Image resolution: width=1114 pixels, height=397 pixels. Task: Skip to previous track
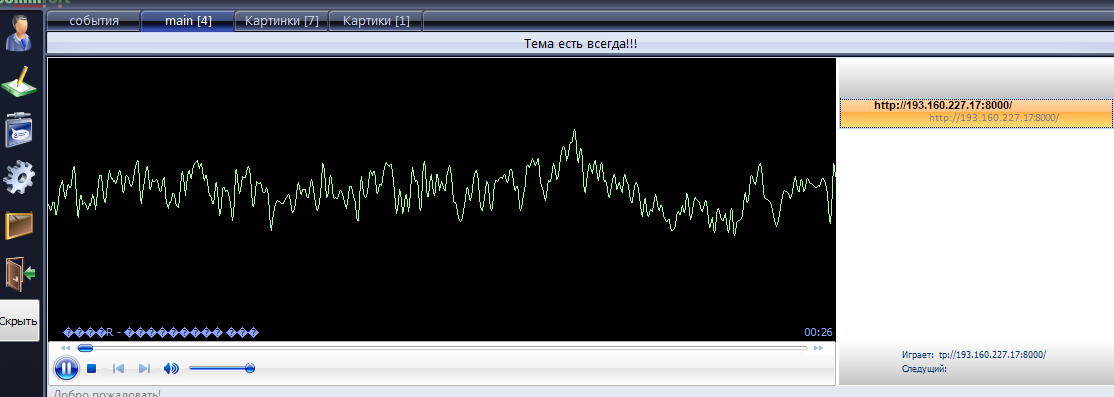(119, 369)
